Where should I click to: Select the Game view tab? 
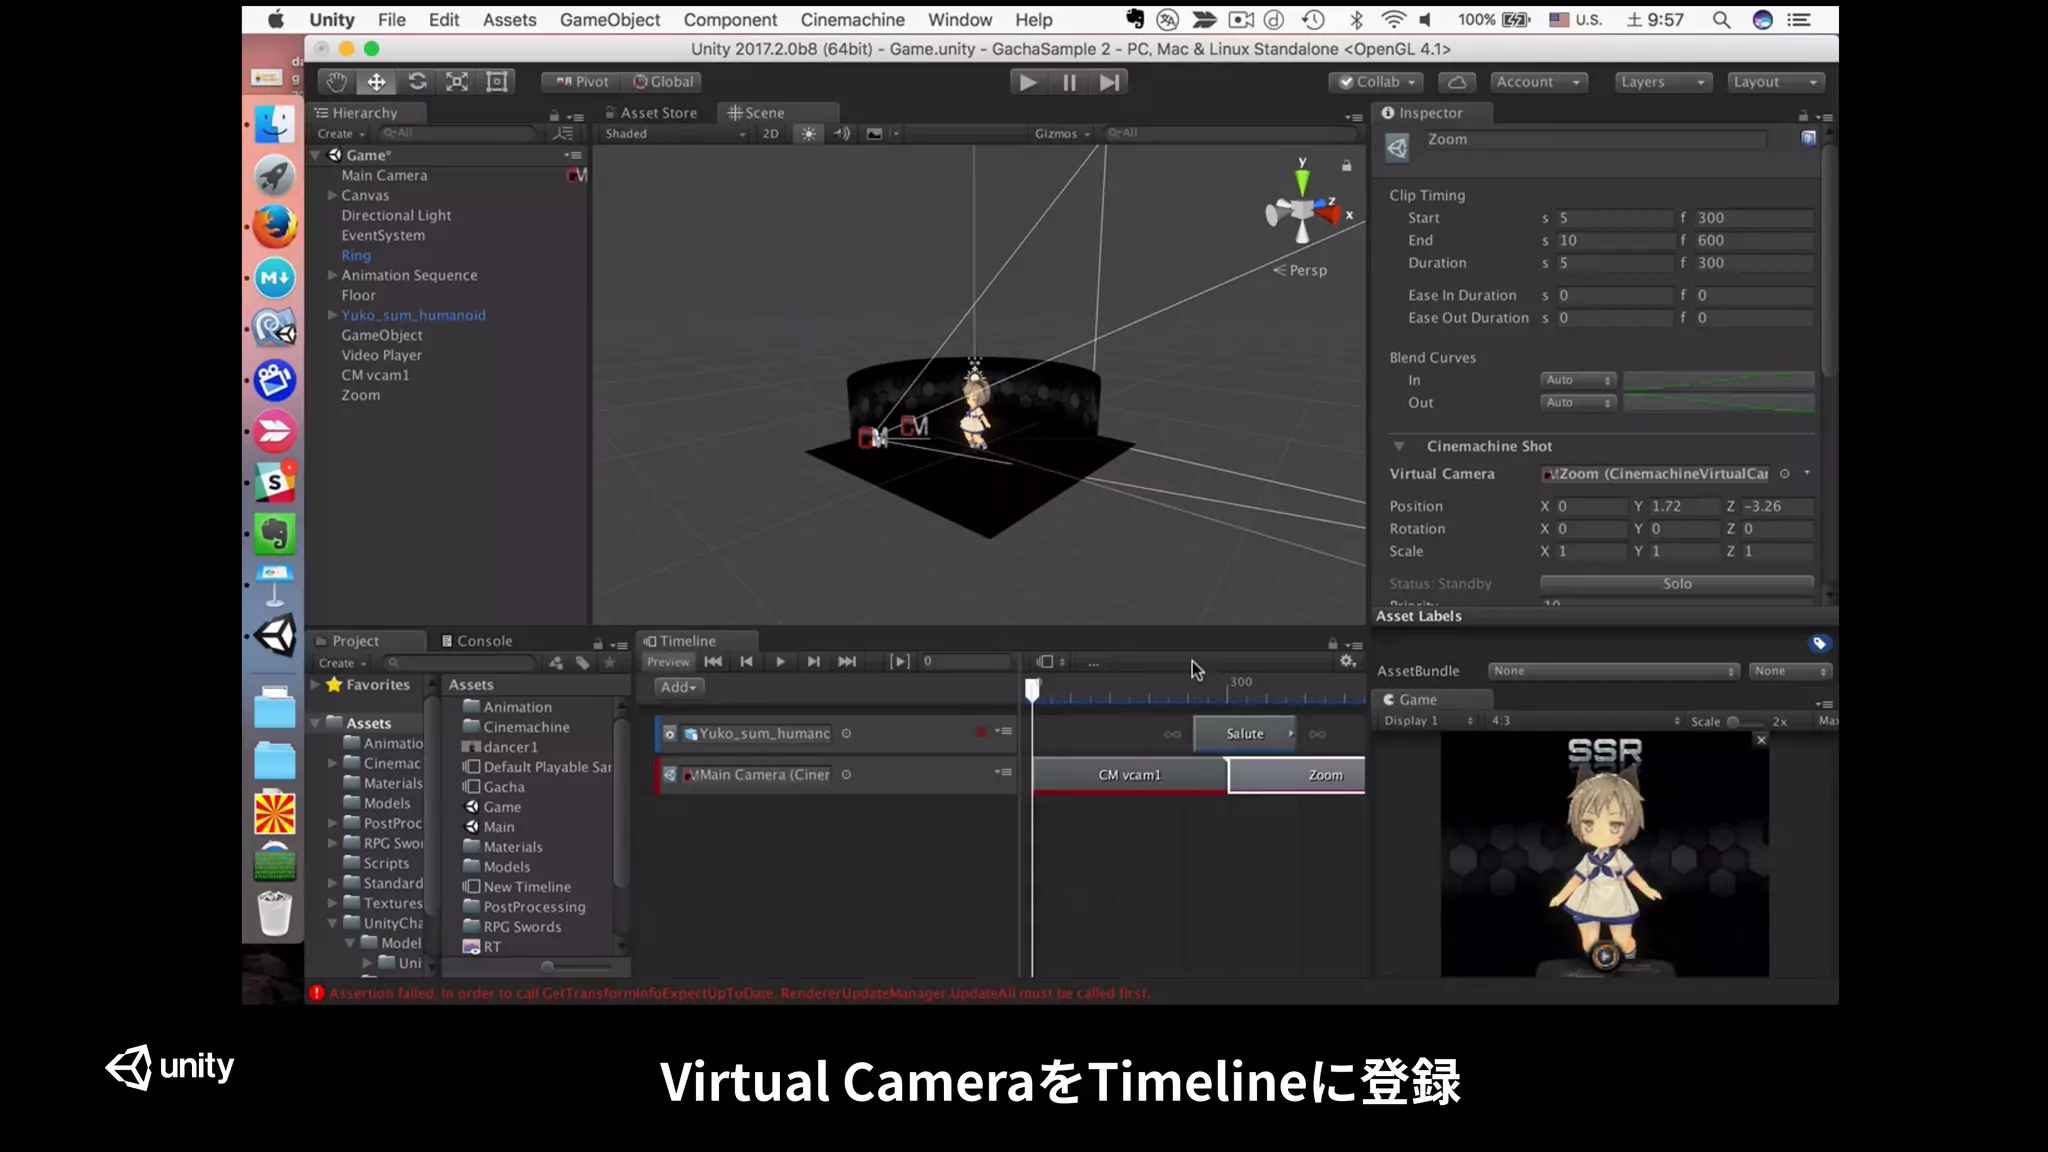1410,699
